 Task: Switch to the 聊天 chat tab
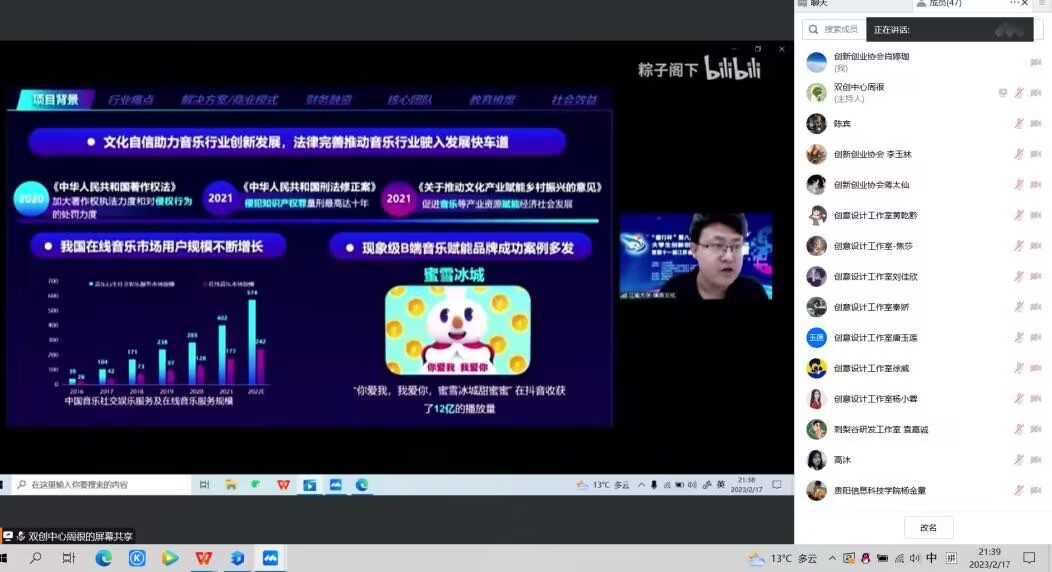(x=818, y=4)
